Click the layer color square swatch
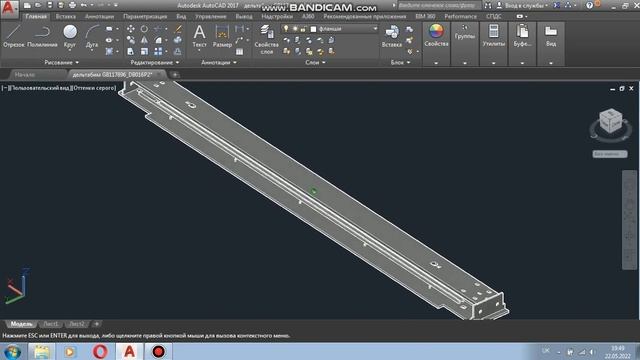Screen dimensions: 640x360 (x=313, y=29)
